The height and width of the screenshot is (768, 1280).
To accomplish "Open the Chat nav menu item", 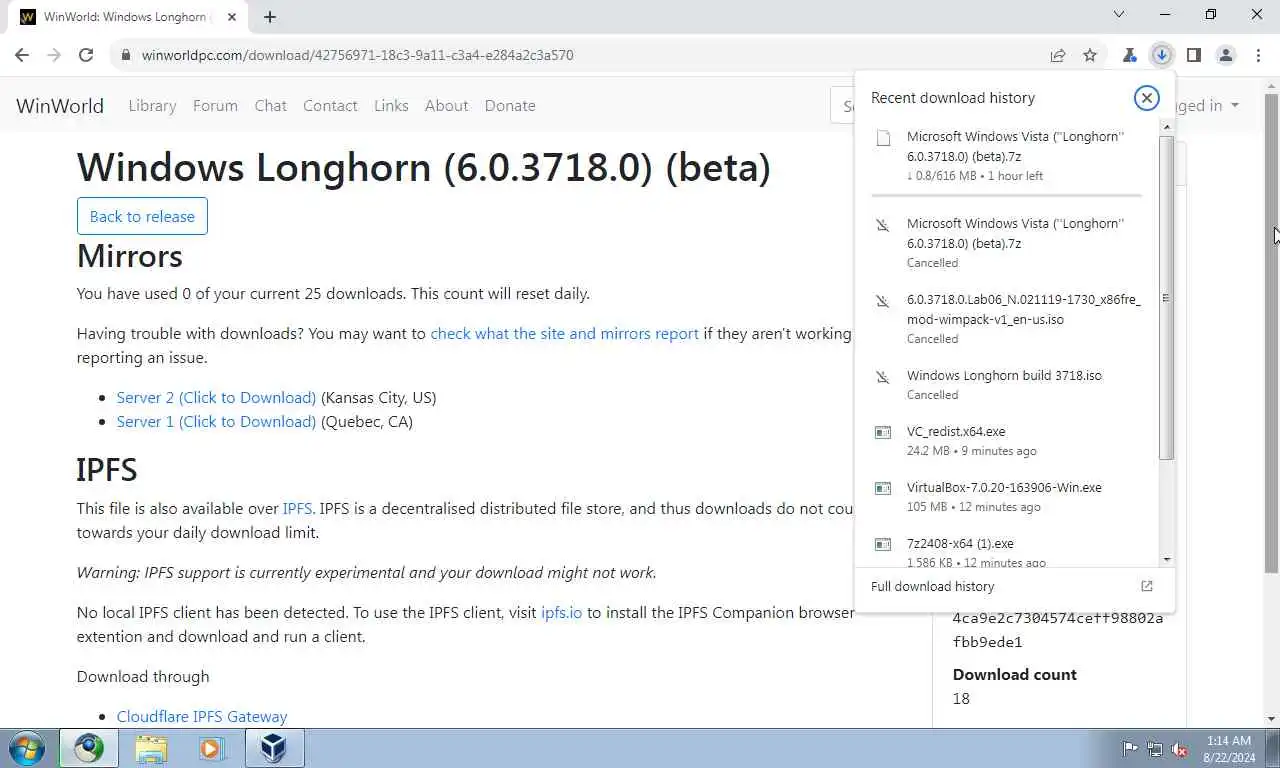I will 270,105.
